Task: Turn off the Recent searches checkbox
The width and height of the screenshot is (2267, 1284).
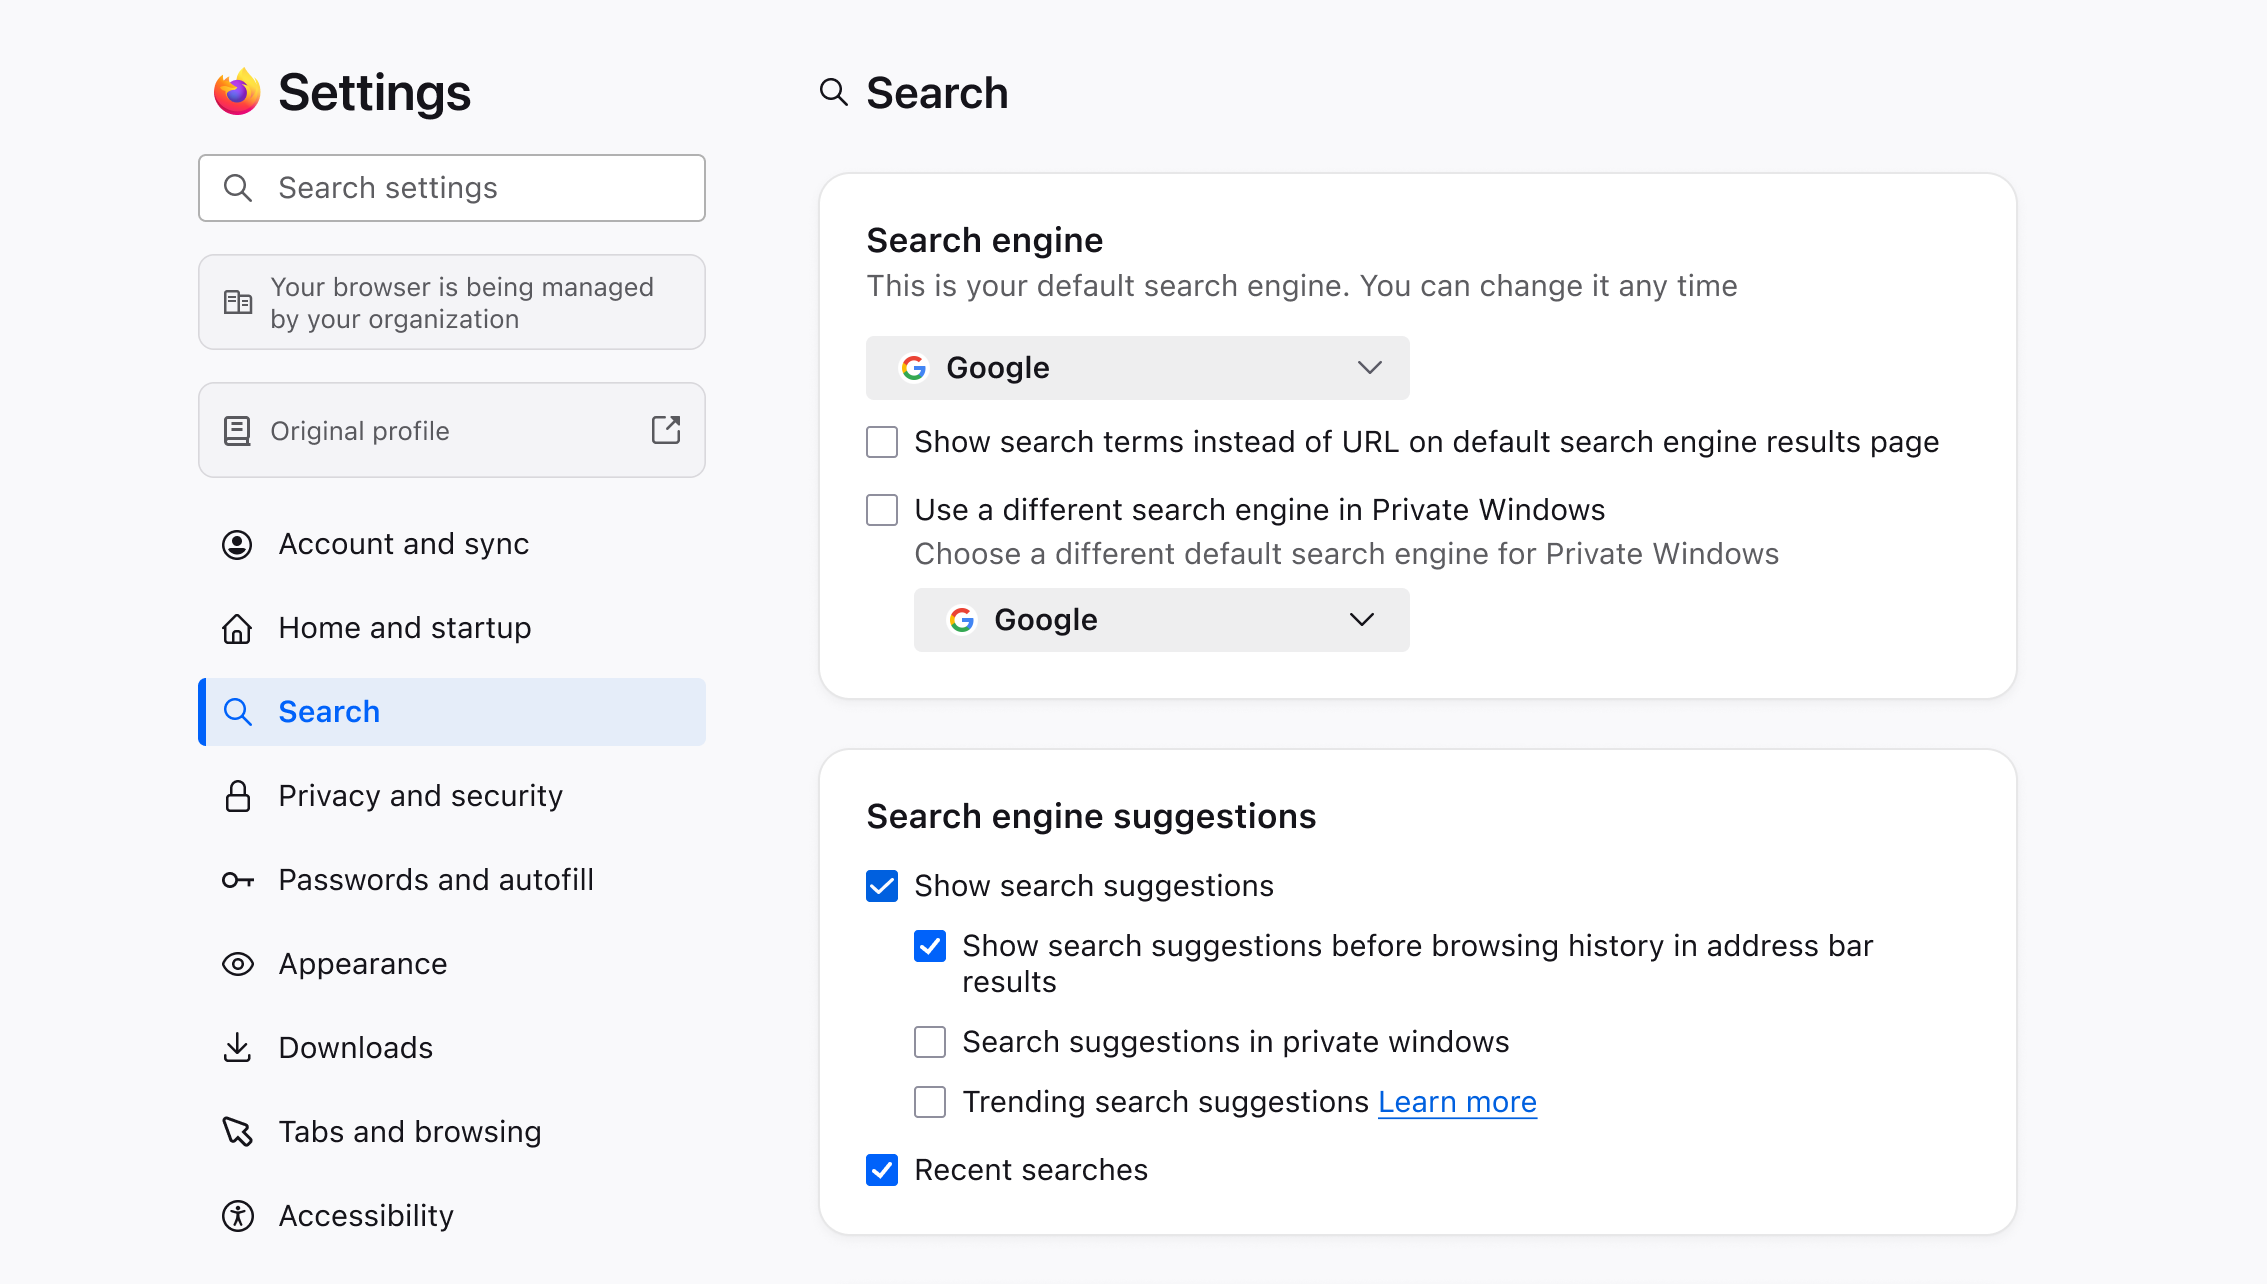Action: click(882, 1170)
